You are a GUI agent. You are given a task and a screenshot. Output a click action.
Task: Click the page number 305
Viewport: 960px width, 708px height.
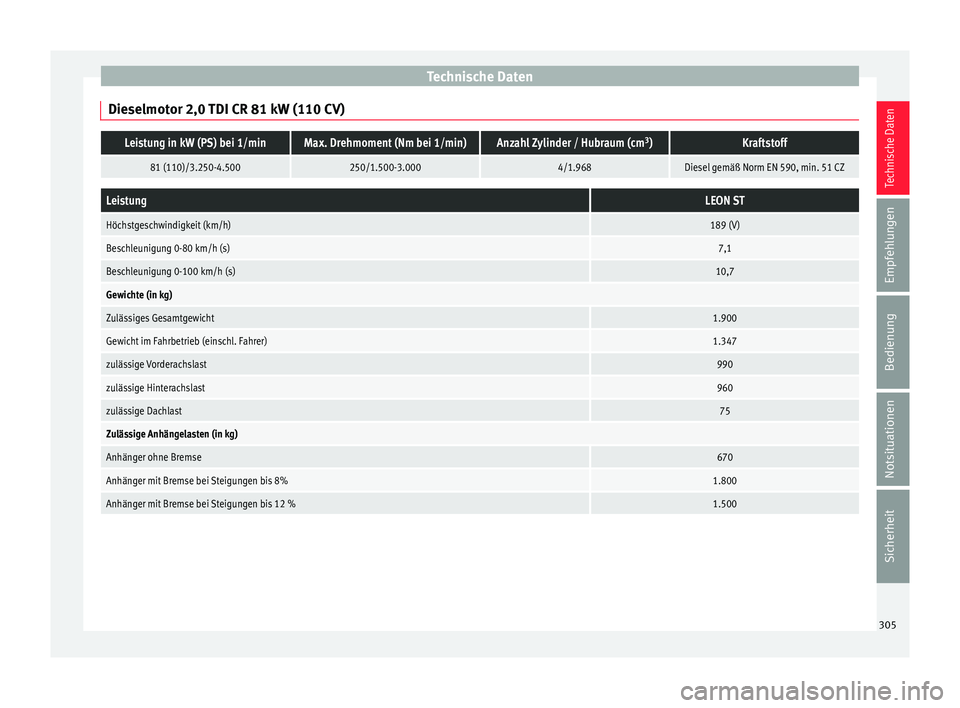887,625
